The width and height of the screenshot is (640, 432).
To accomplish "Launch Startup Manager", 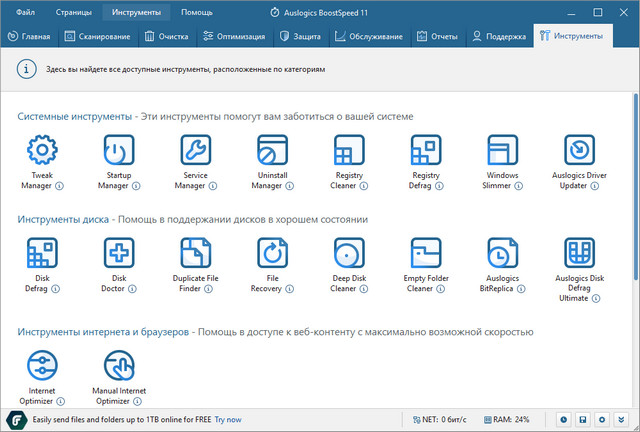I will [118, 151].
